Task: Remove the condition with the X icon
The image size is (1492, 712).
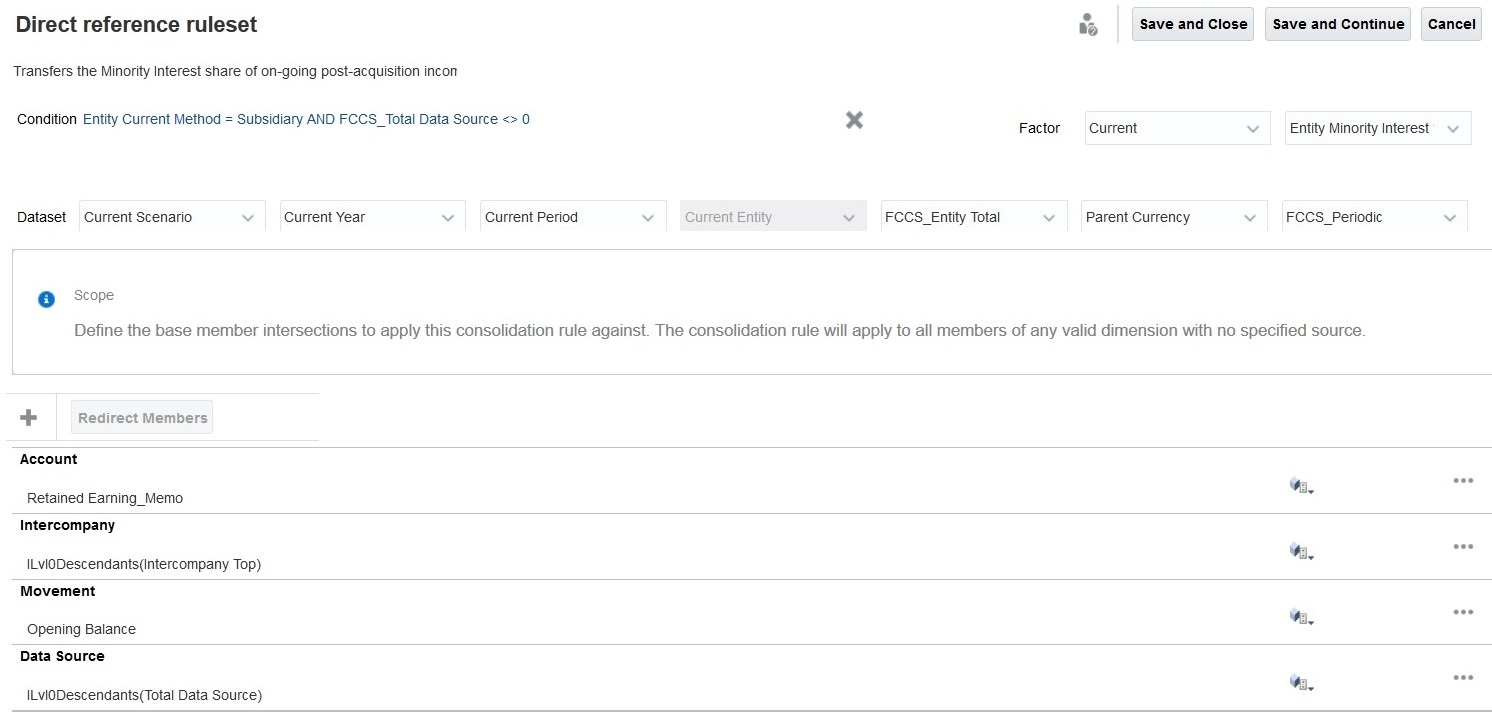Action: [x=854, y=120]
